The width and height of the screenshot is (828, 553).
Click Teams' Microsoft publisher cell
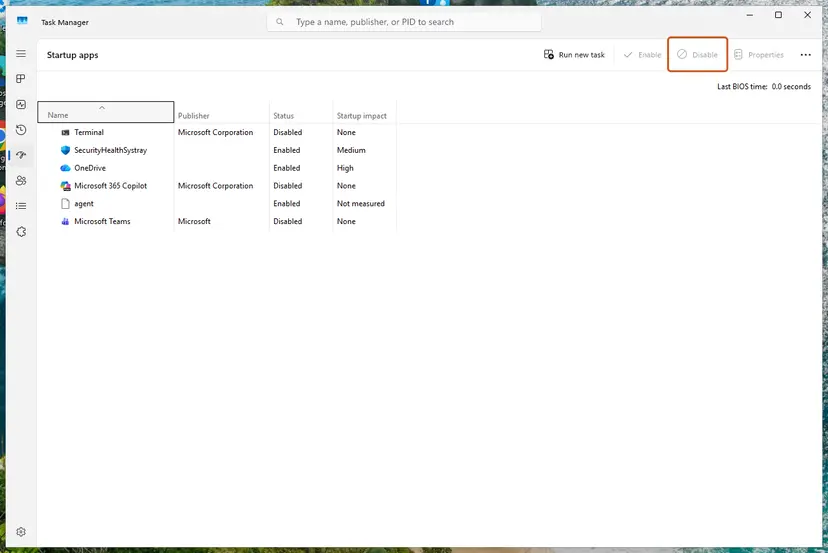194,221
